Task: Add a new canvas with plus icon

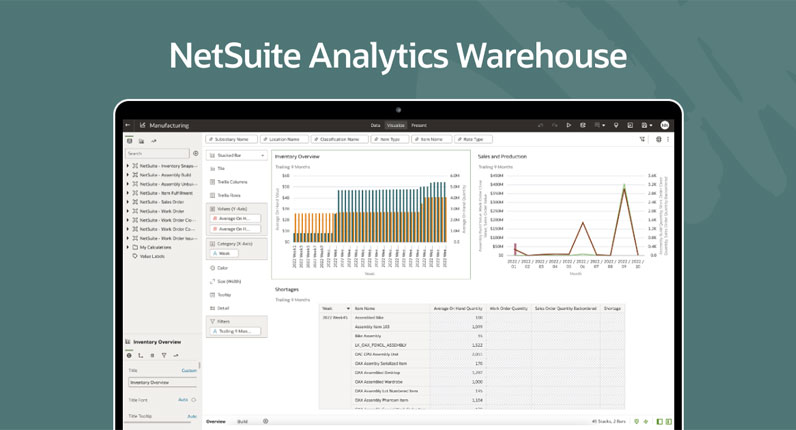Action: (x=265, y=421)
